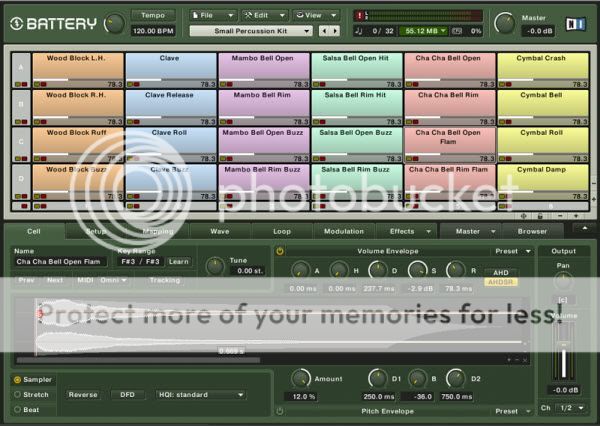
Task: Click the Tempo button
Action: click(x=153, y=15)
